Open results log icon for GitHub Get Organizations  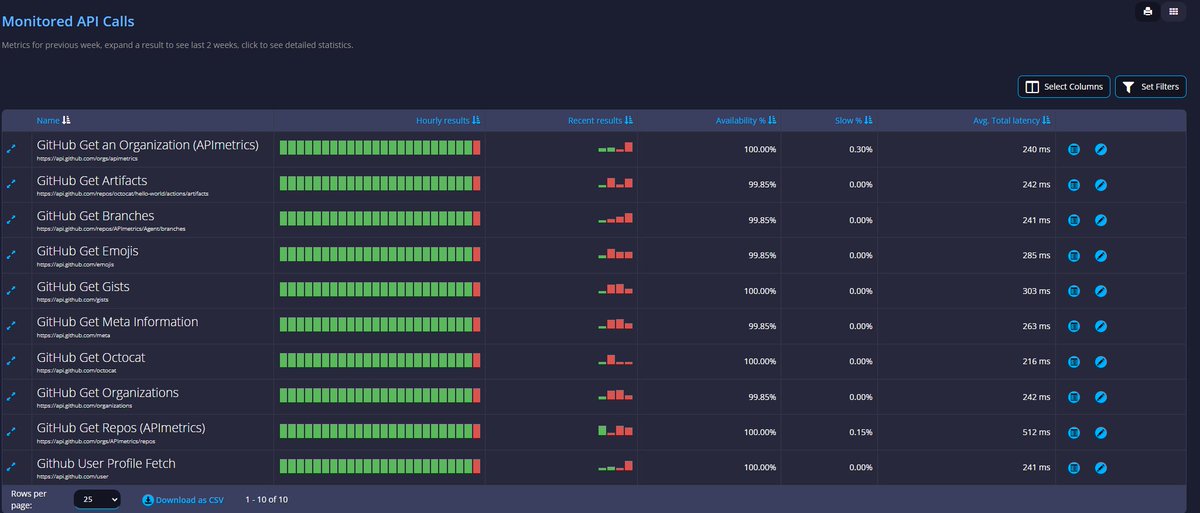(1074, 397)
